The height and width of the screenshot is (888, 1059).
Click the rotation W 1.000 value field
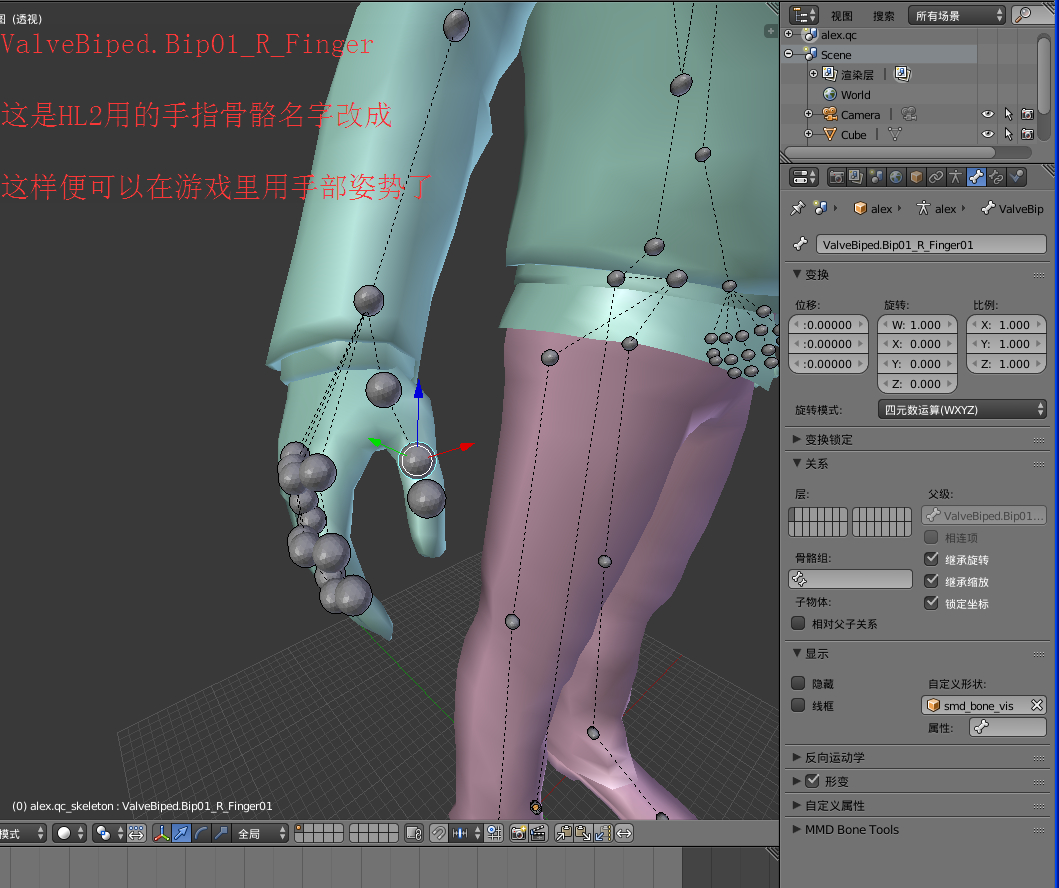pos(917,325)
